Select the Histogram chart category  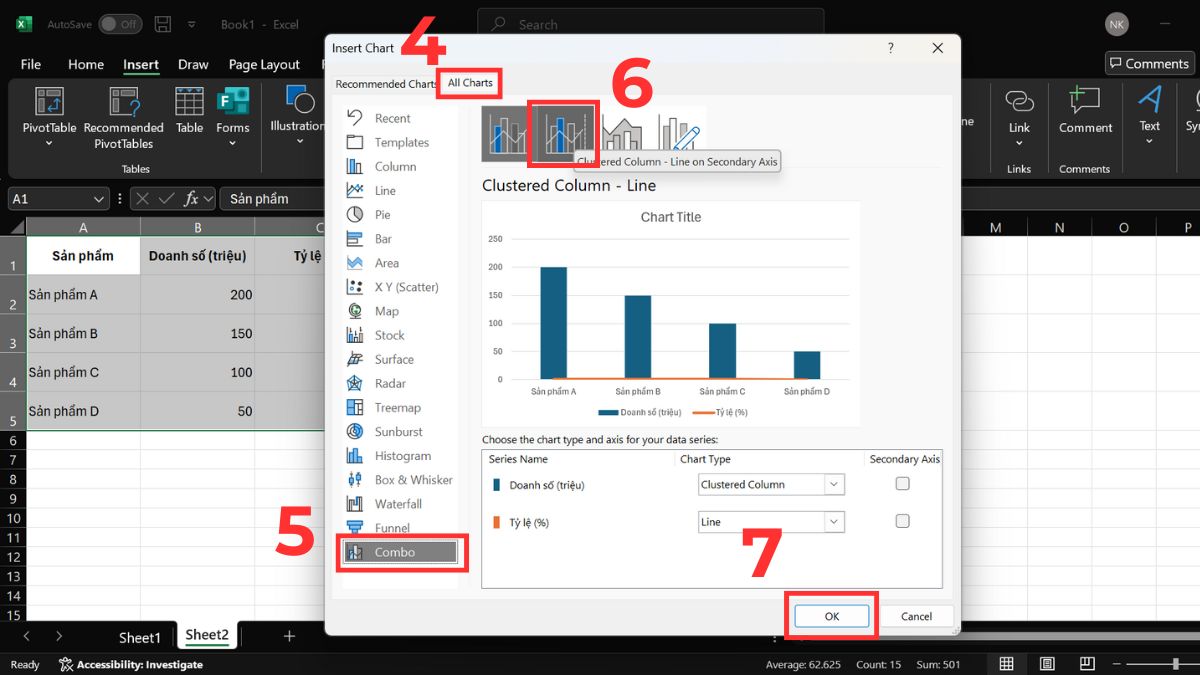402,455
